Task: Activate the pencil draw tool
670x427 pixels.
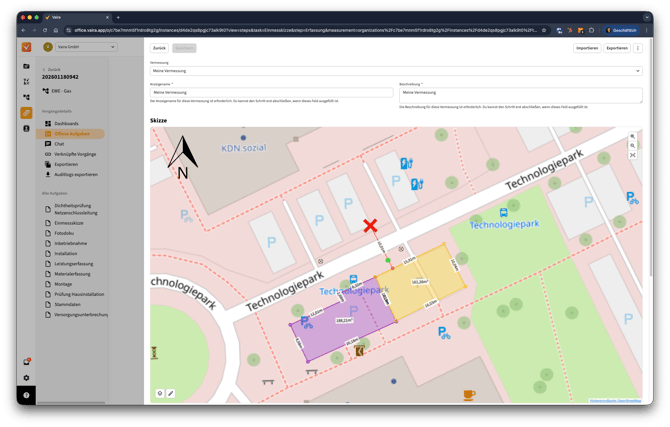Action: [x=171, y=393]
